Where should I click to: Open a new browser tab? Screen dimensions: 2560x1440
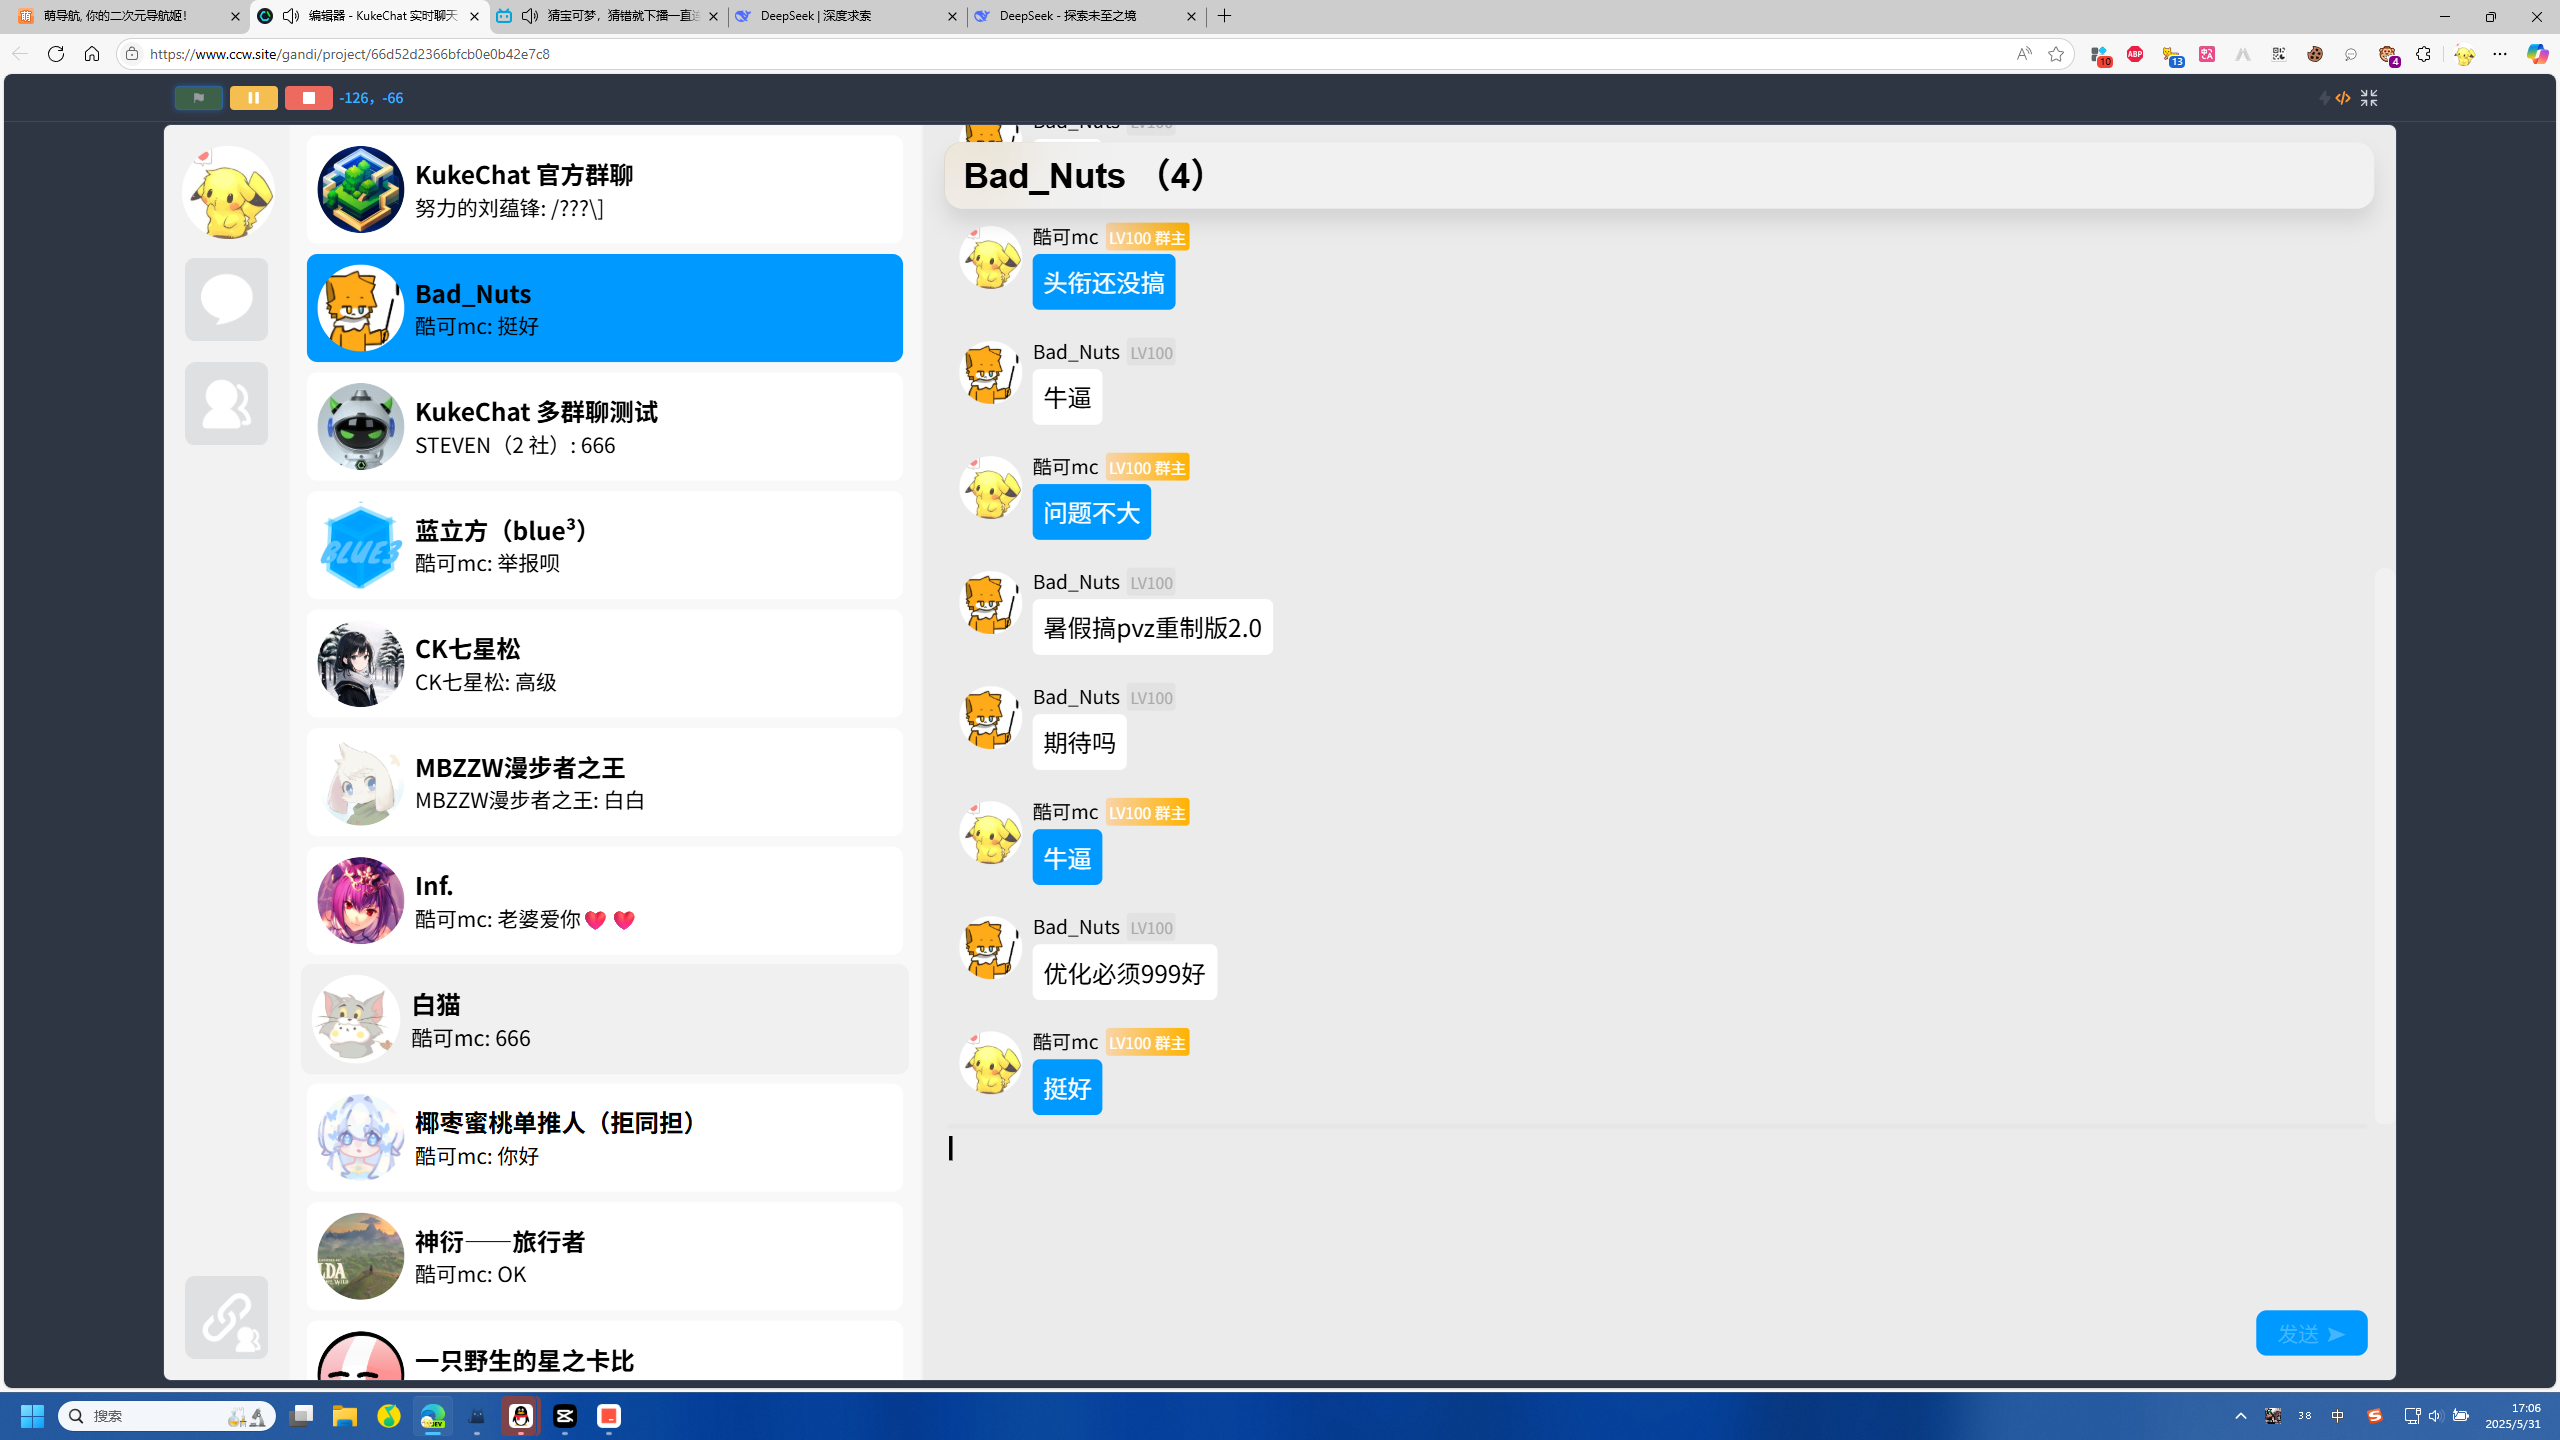coord(1225,16)
